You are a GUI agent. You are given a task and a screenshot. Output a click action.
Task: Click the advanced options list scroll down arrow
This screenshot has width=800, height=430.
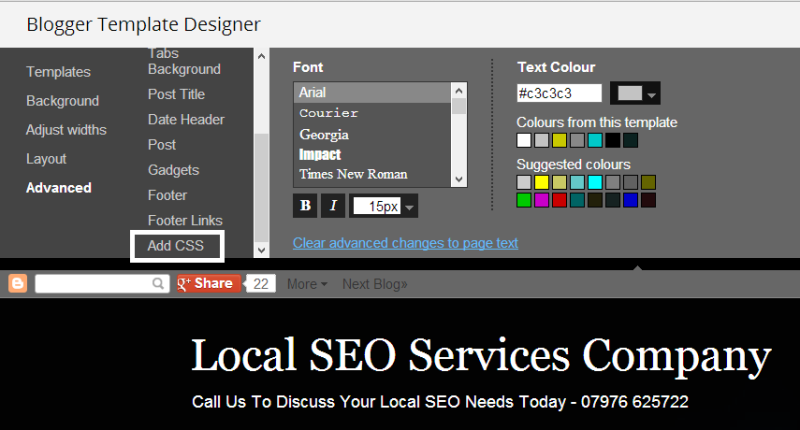261,250
